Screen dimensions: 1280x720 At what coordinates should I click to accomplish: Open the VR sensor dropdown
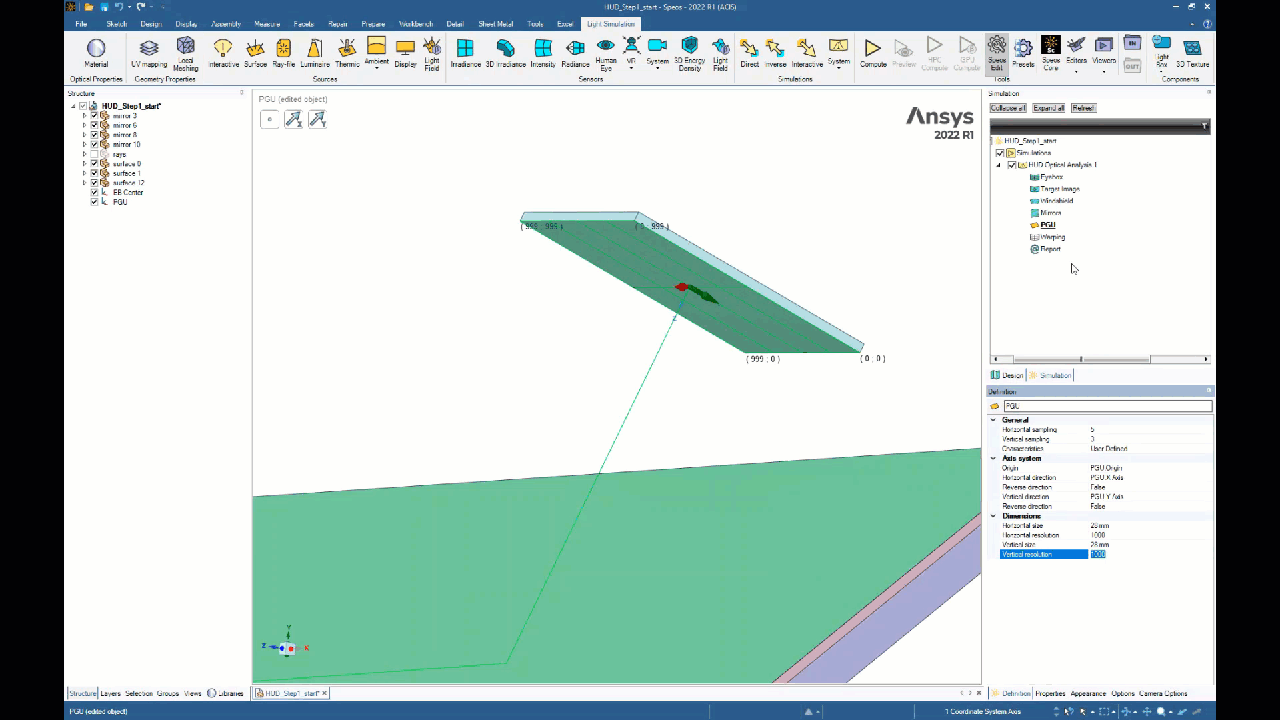coord(631,67)
